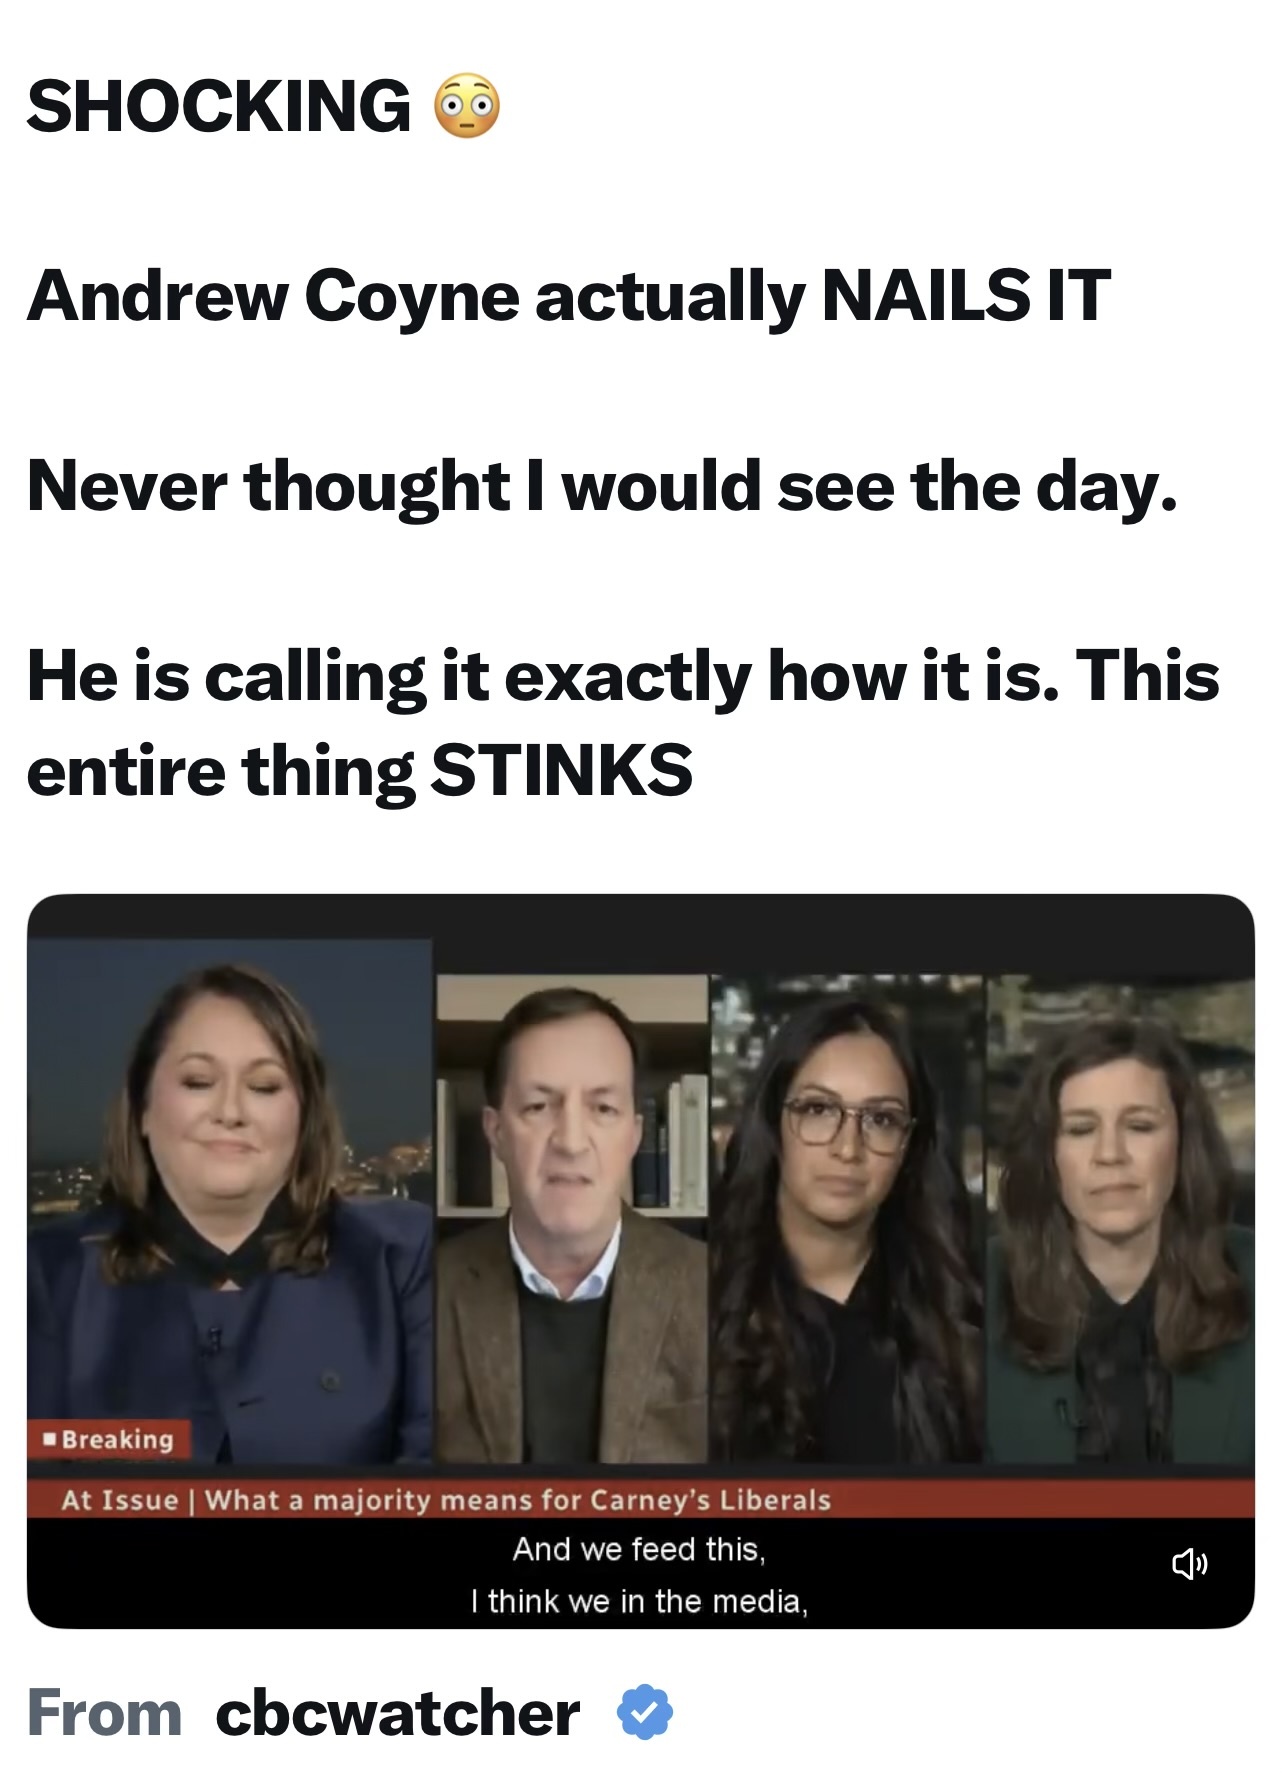
Task: Click the small square icon in the Breaking badge
Action: click(x=50, y=1439)
